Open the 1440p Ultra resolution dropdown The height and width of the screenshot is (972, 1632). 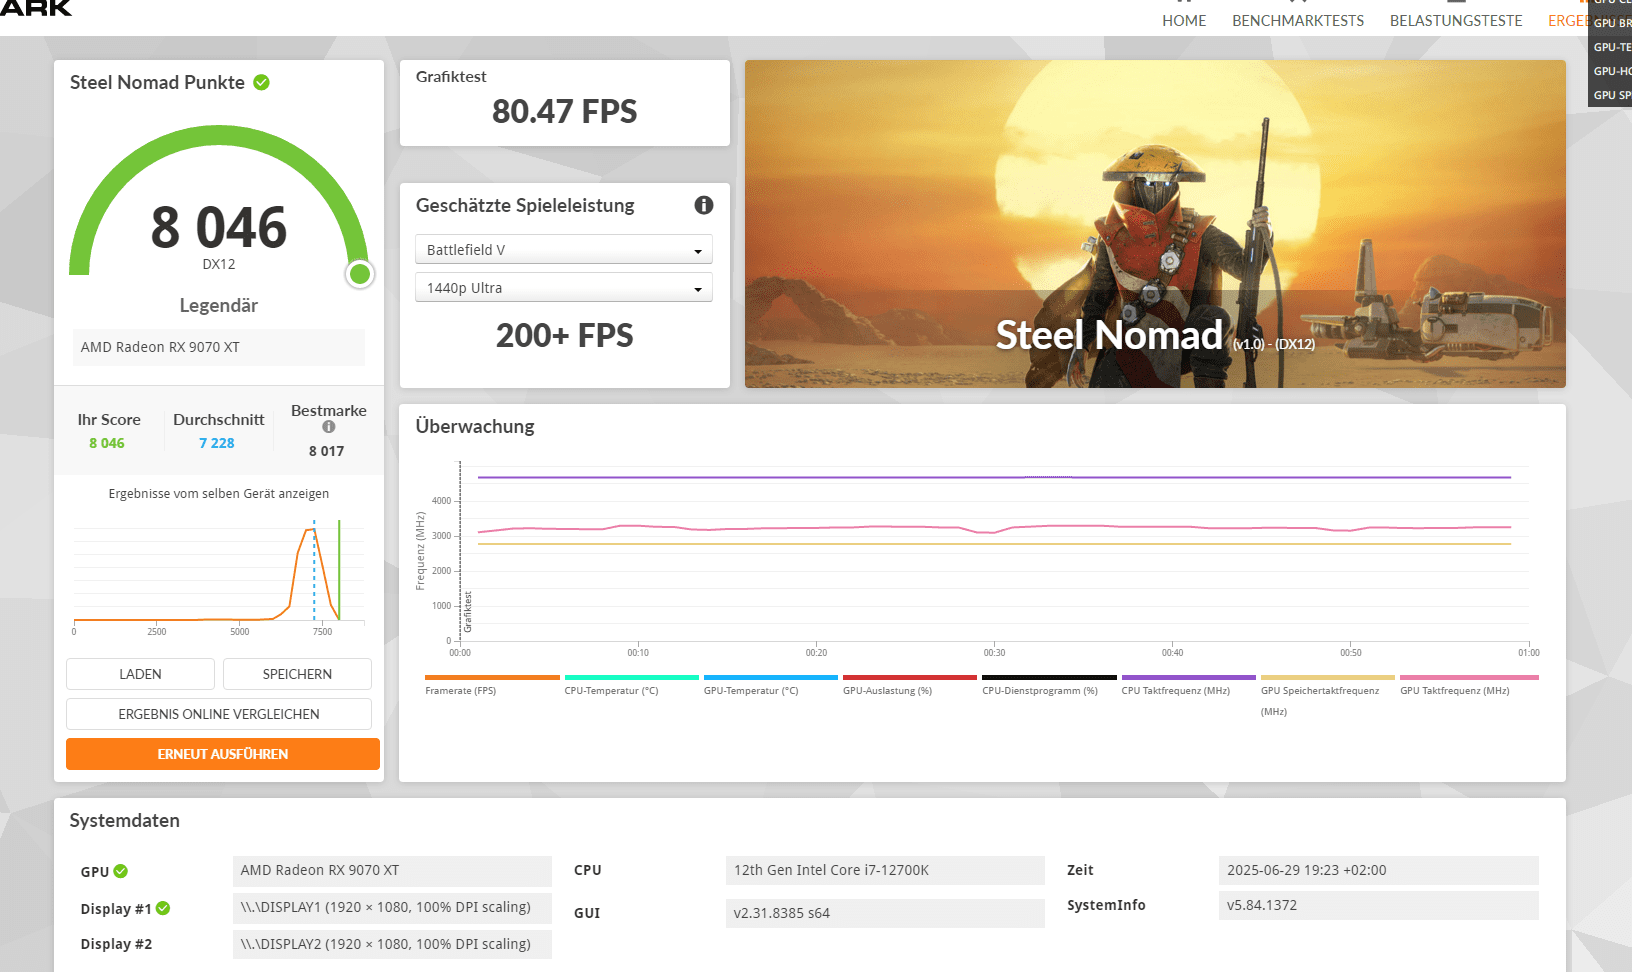564,288
